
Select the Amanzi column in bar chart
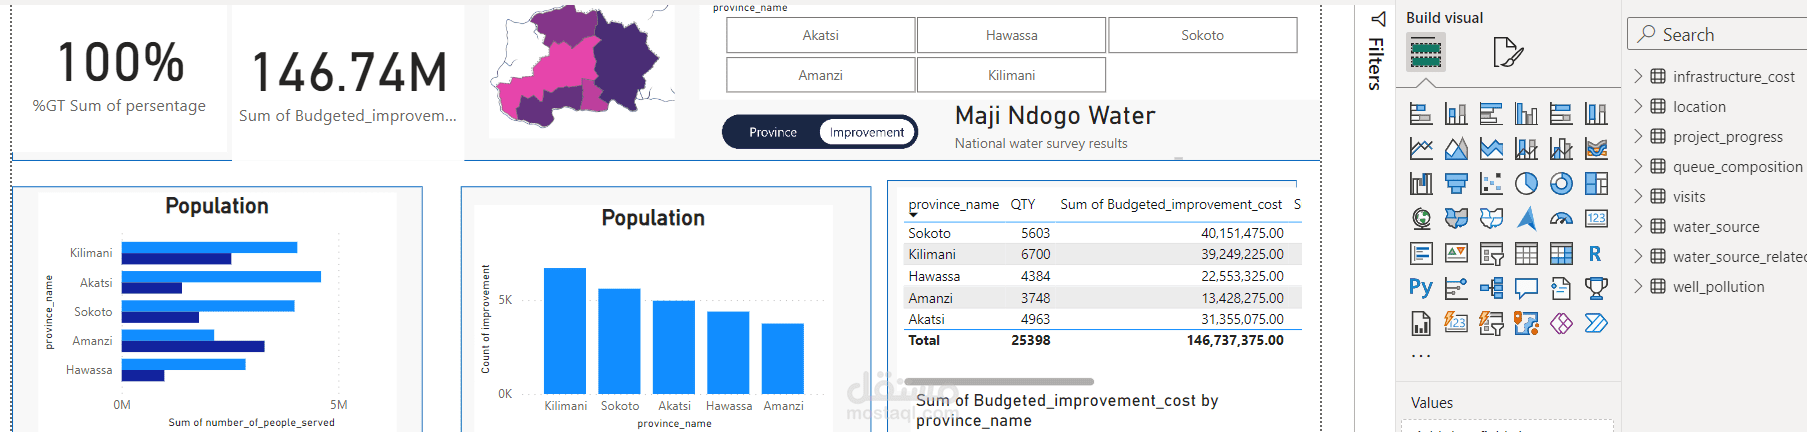tap(782, 358)
